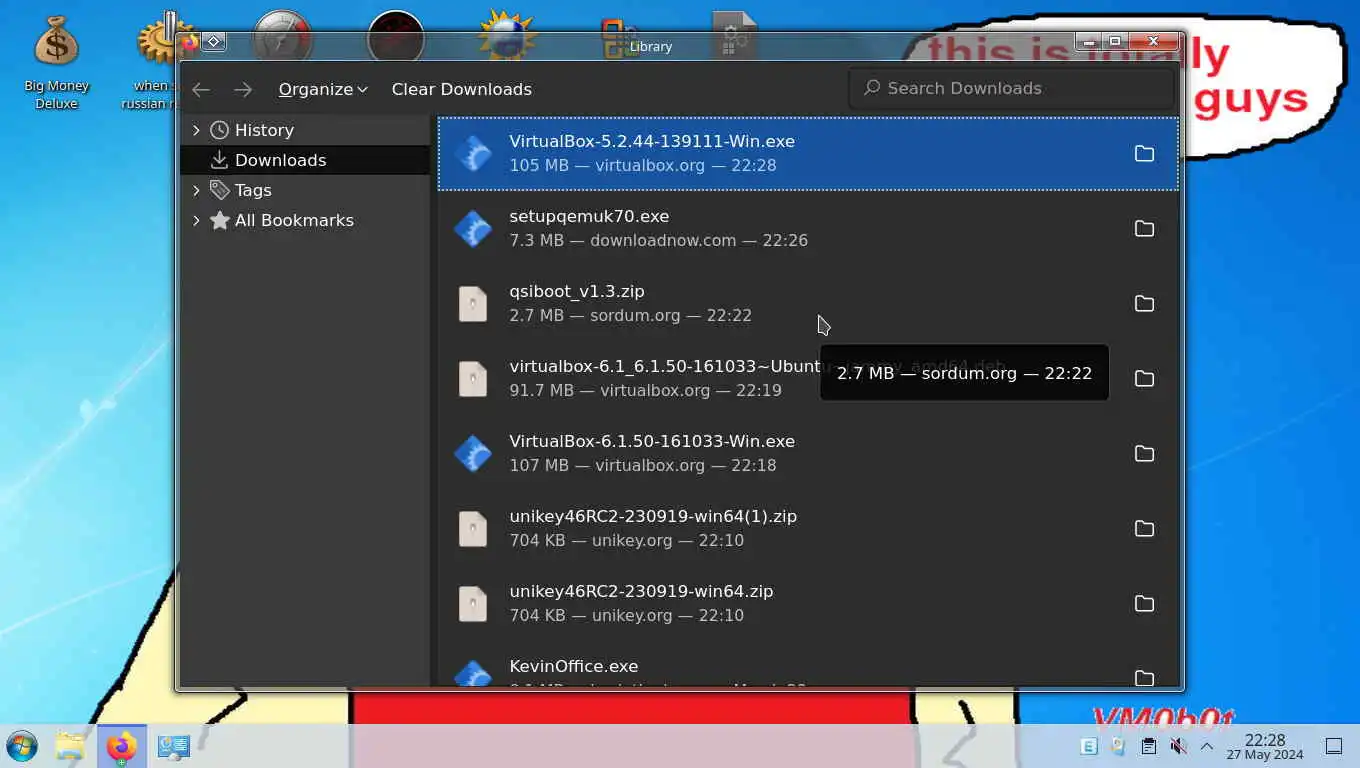
Task: Open containing folder for VirtualBox-6.1.50-161033-Win.exe
Action: tap(1144, 453)
